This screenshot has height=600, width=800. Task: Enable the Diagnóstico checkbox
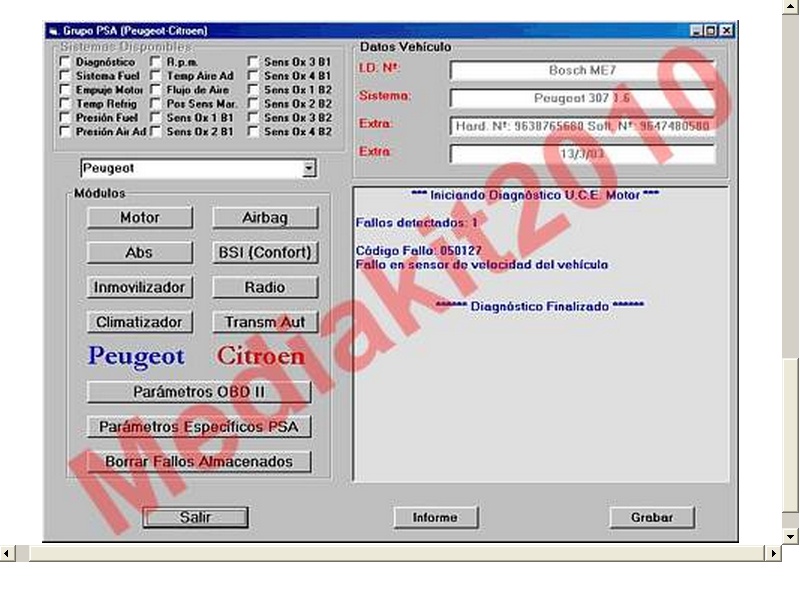point(65,62)
